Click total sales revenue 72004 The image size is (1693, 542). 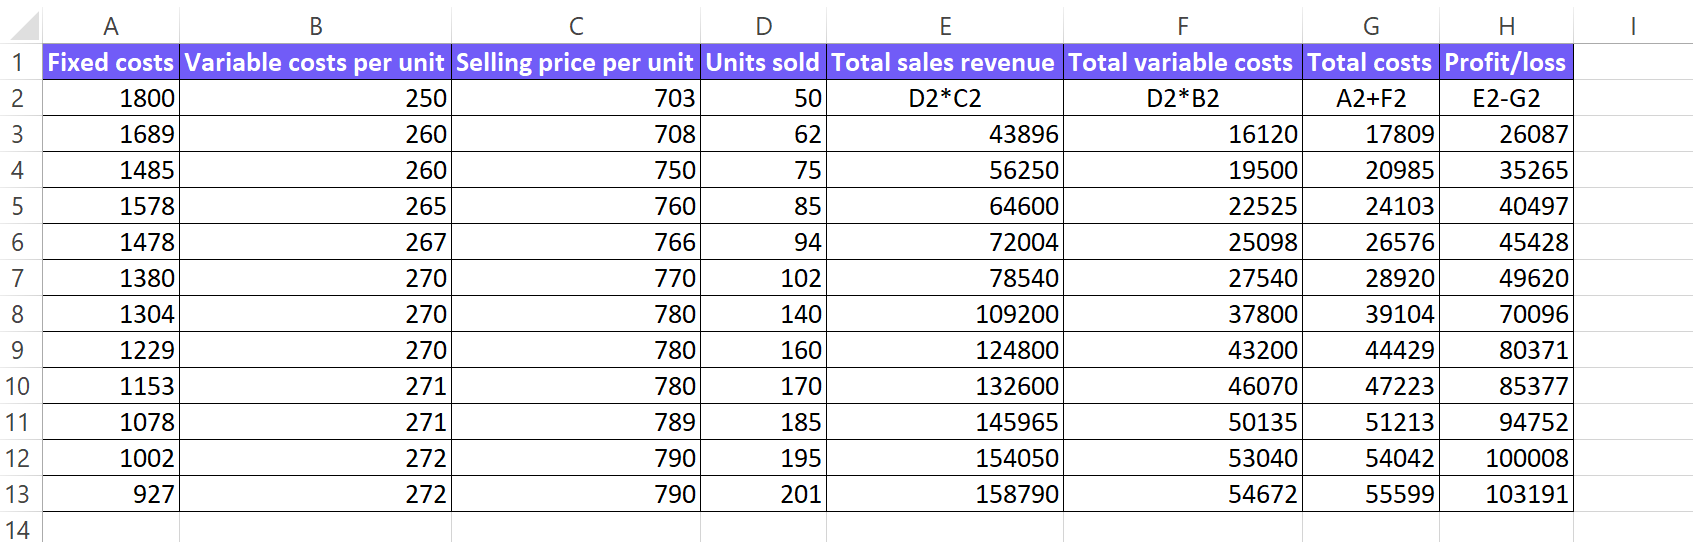[x=945, y=242]
